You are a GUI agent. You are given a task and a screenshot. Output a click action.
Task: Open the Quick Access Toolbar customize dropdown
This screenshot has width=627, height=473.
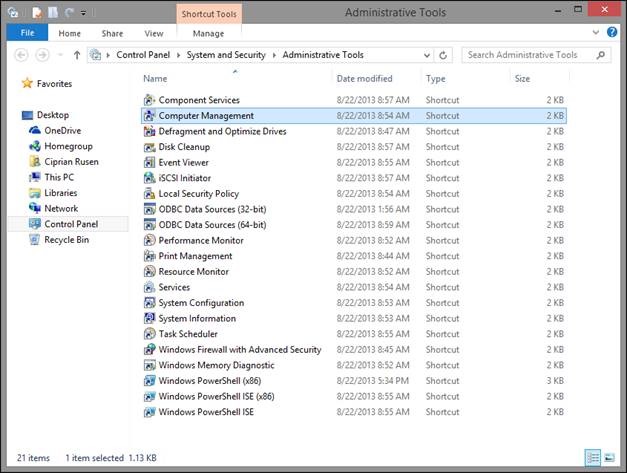[x=83, y=13]
